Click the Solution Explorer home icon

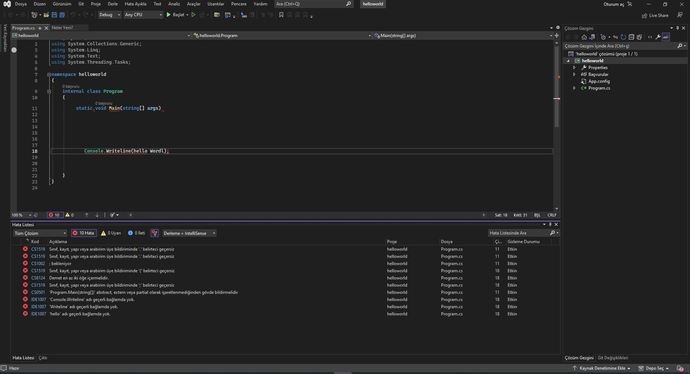pos(584,37)
